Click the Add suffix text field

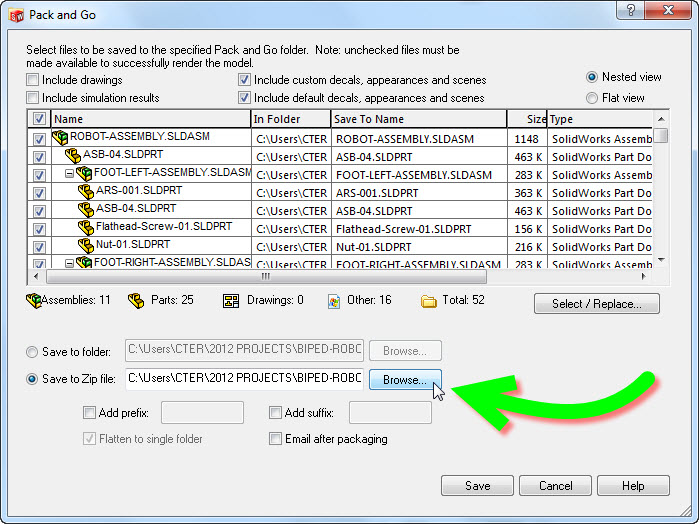click(x=390, y=413)
